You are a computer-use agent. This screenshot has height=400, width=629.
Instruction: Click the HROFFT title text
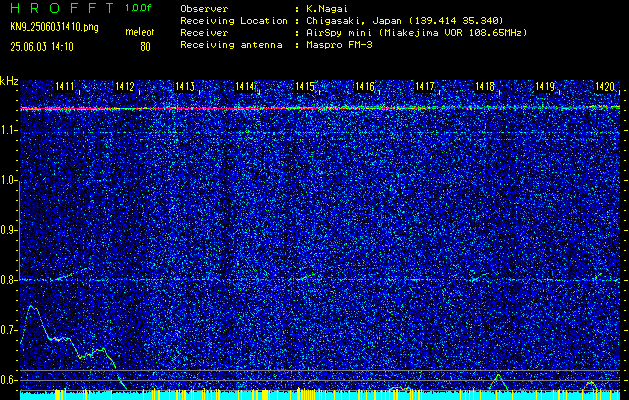62,8
